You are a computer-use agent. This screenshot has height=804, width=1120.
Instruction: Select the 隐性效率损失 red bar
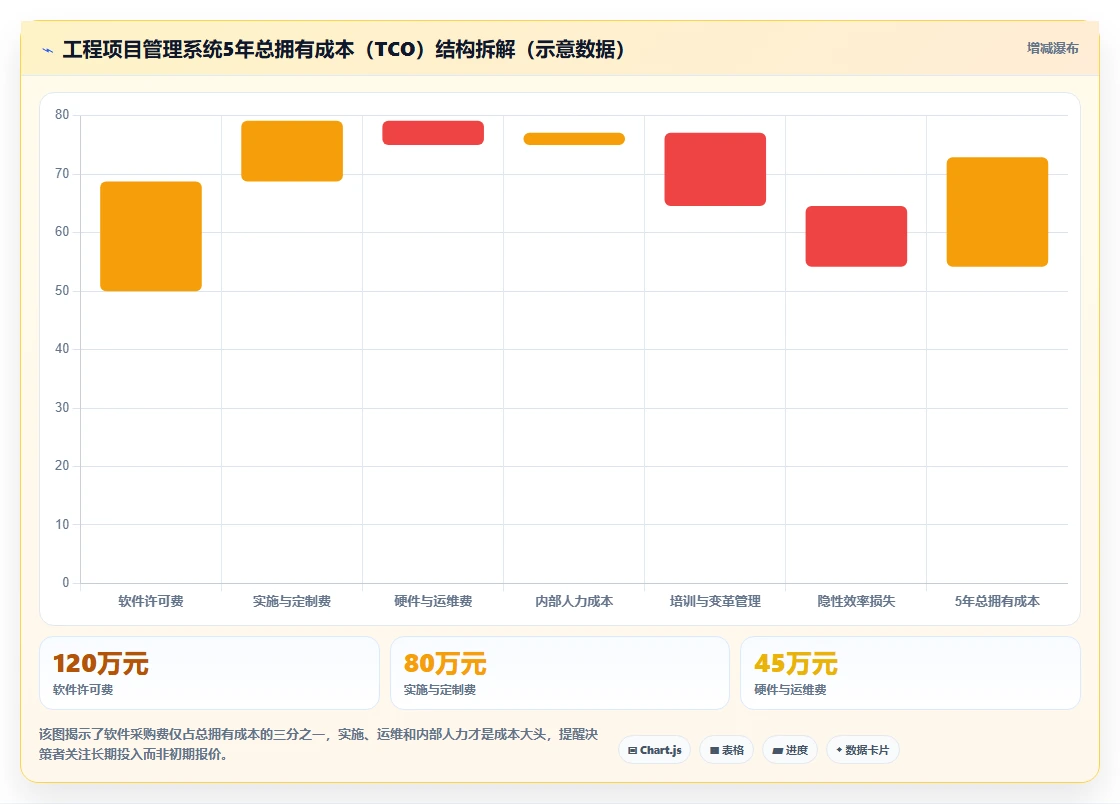(x=856, y=236)
